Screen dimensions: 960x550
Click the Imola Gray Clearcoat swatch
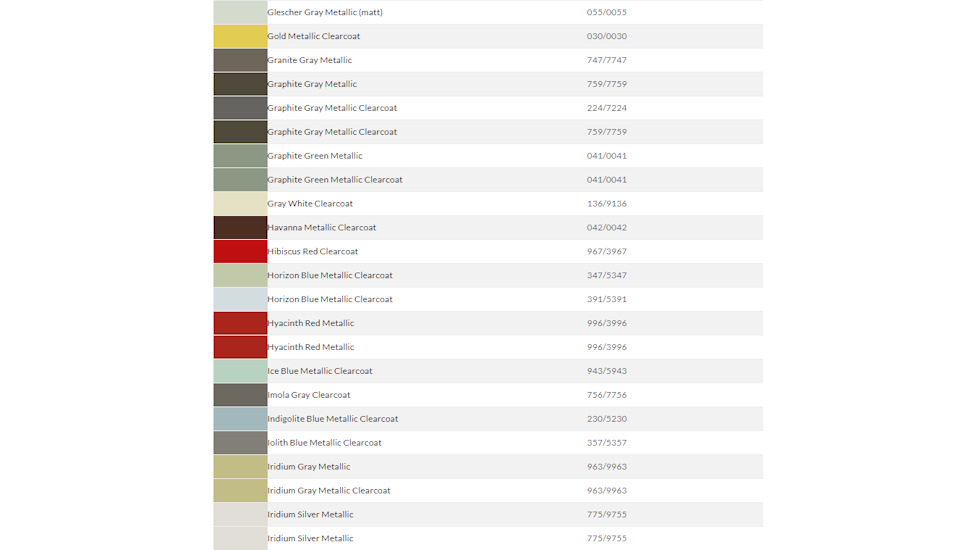(240, 394)
